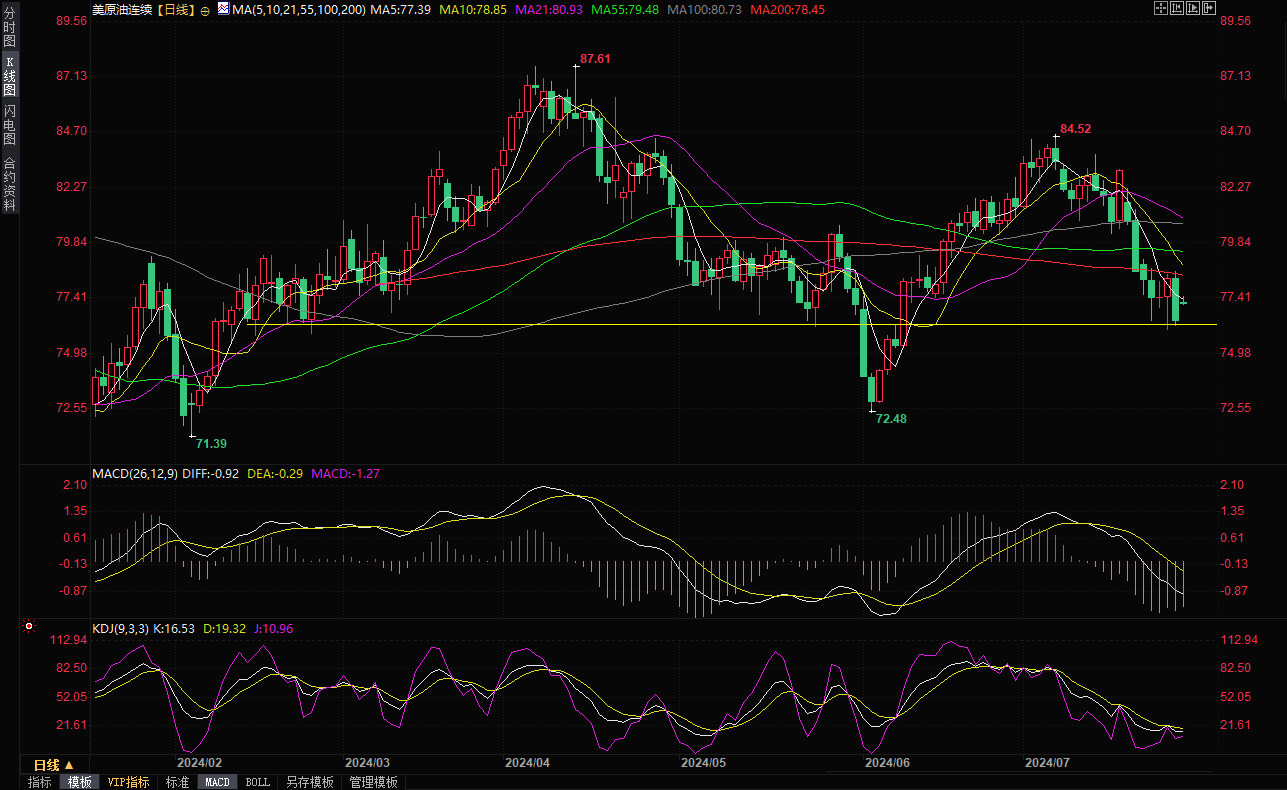The height and width of the screenshot is (790, 1287).
Task: Click the 管理模板 button
Action: coord(373,782)
